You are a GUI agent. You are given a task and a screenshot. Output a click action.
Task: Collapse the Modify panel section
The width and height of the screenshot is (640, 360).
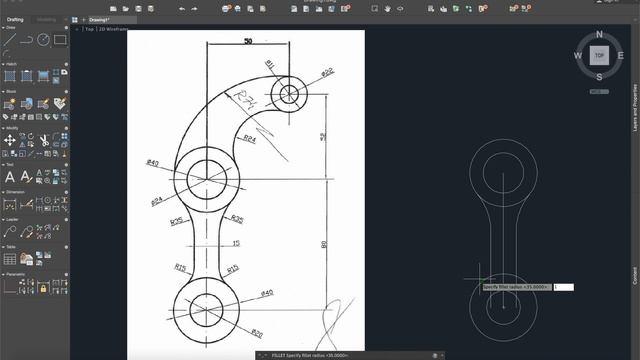tap(3, 128)
